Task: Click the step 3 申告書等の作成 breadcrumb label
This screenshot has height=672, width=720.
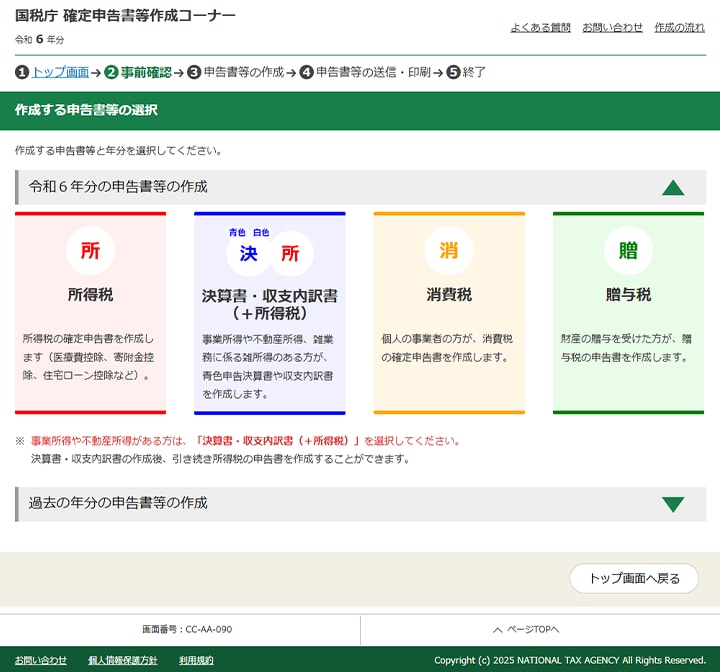Action: click(x=244, y=72)
